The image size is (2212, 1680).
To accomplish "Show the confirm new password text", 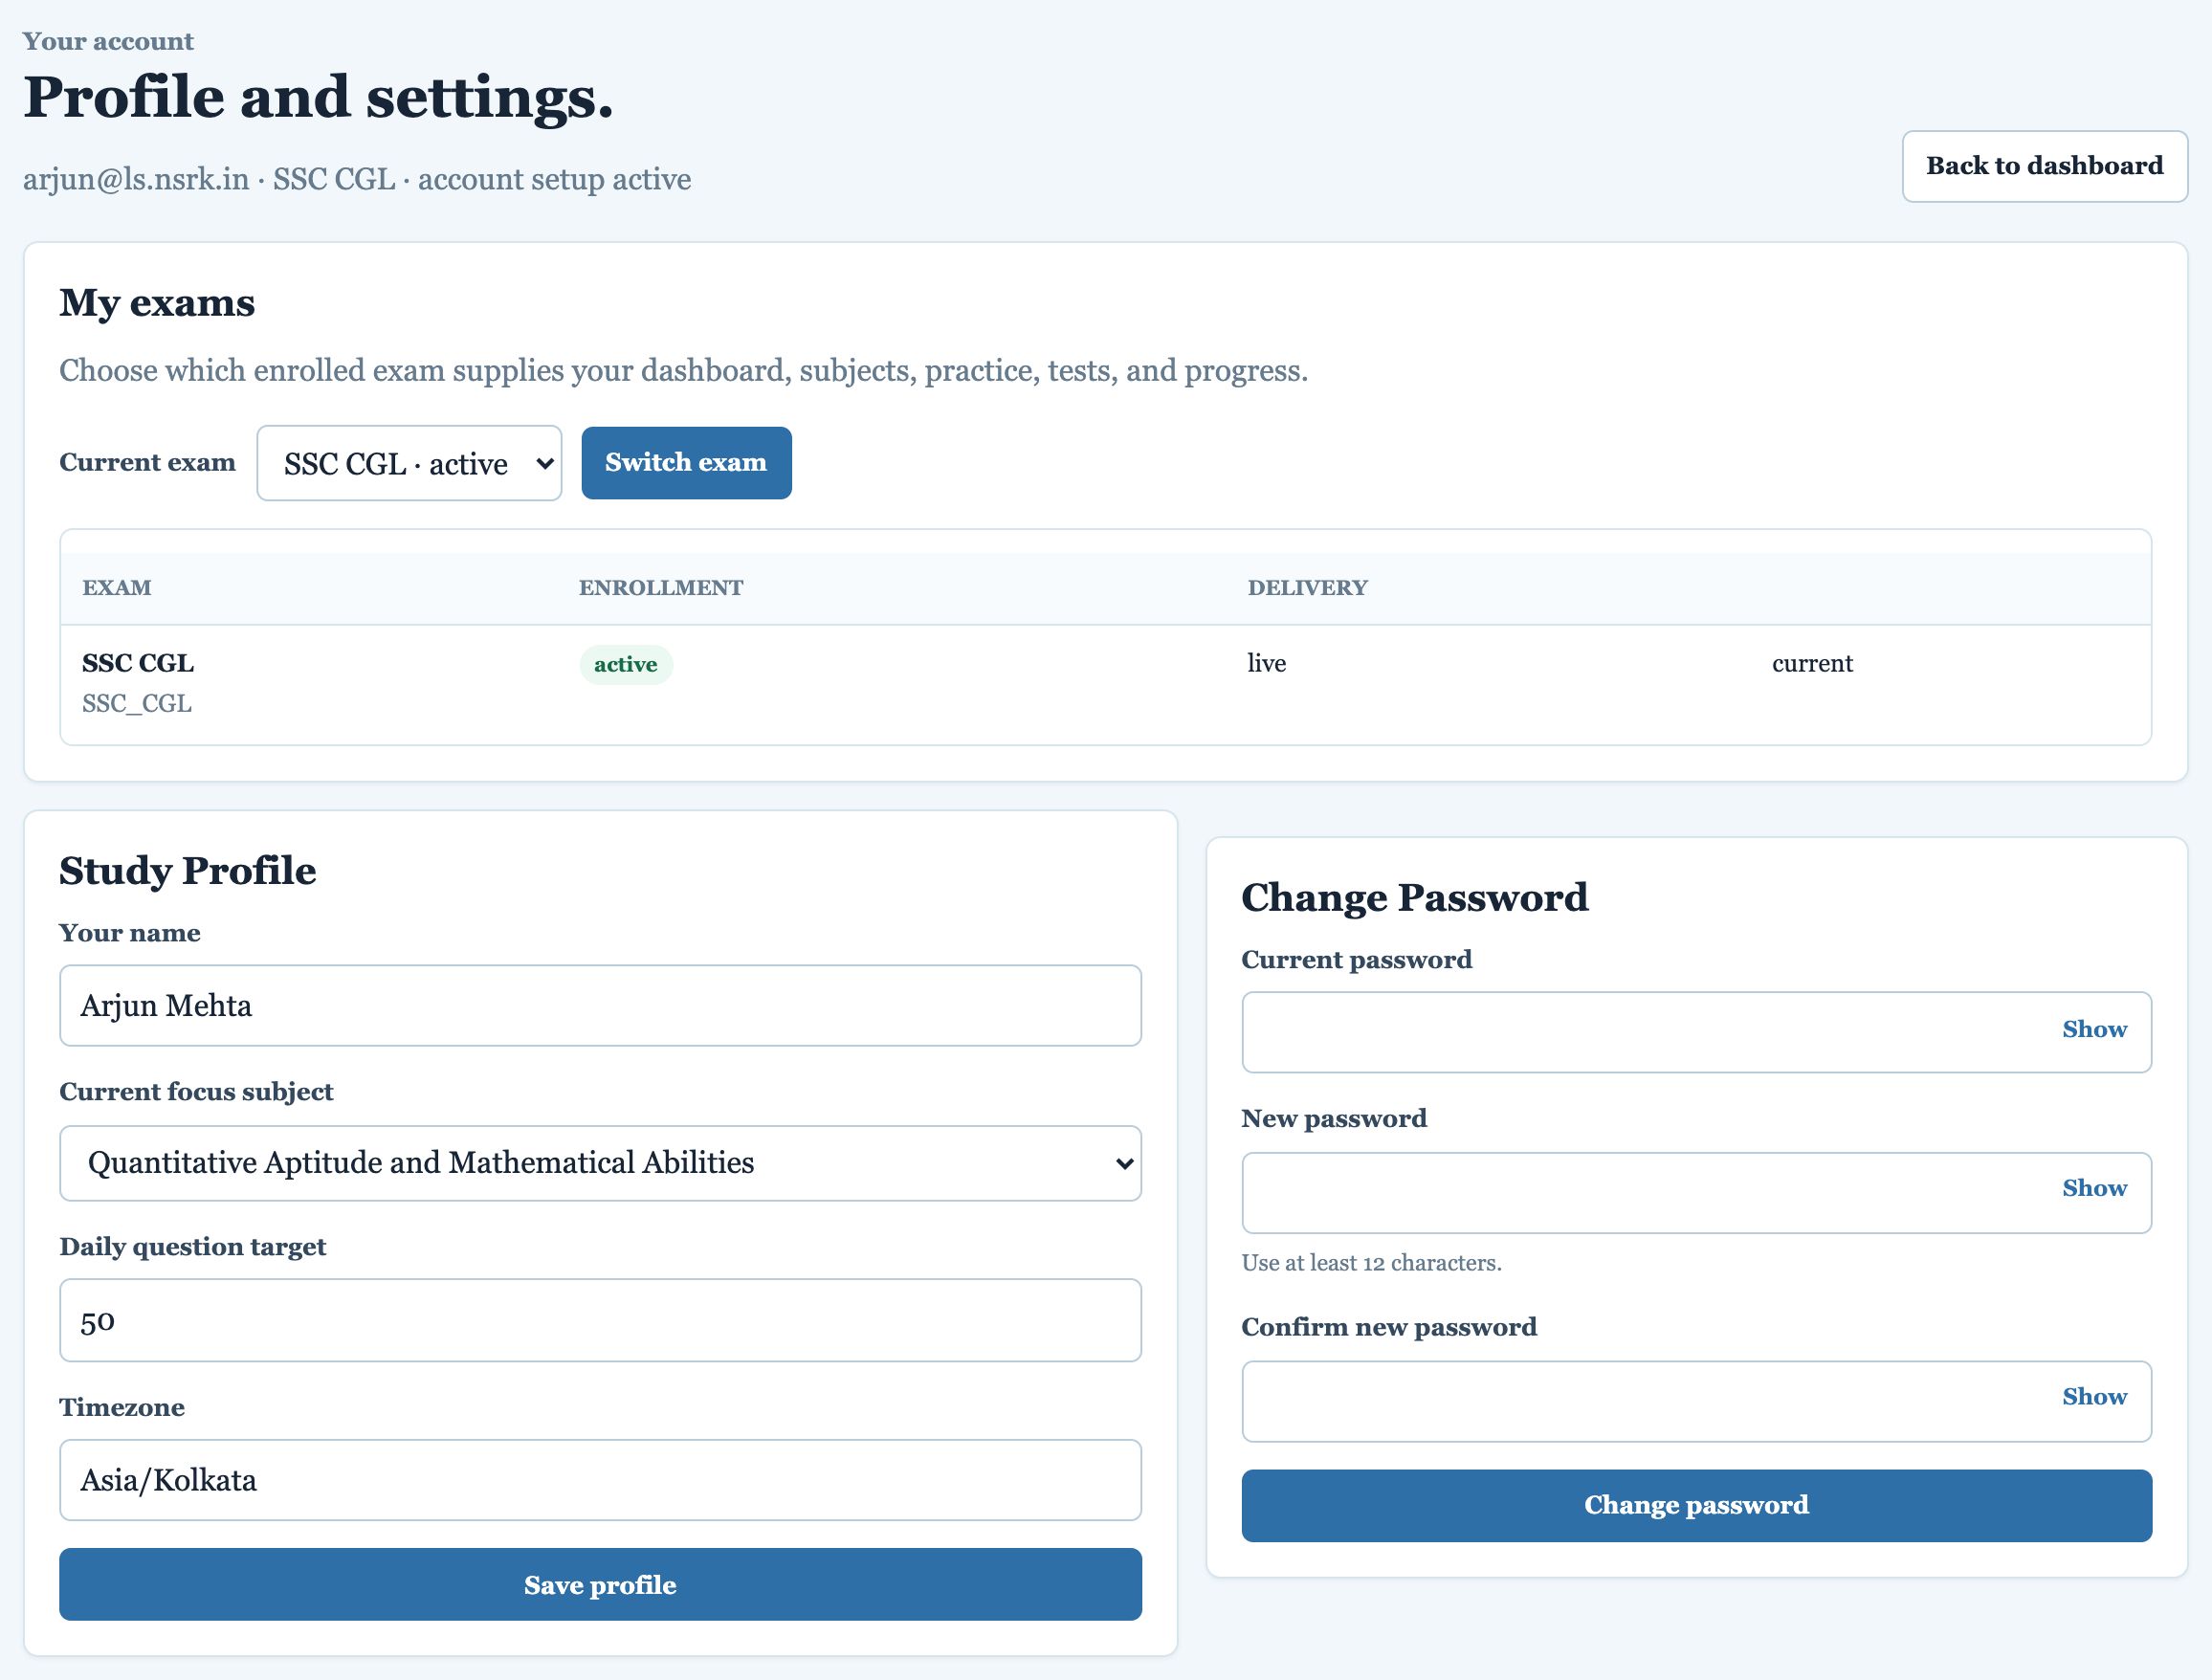I will coord(2094,1397).
